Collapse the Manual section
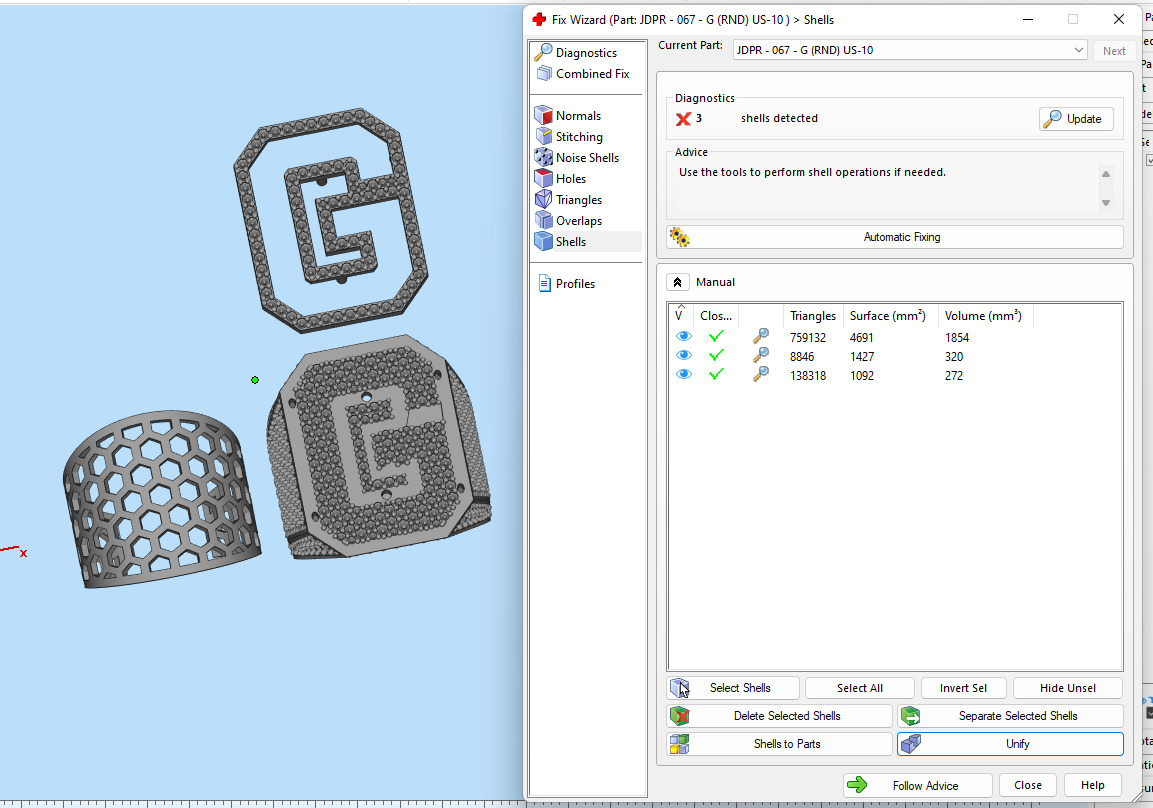Image resolution: width=1153 pixels, height=808 pixels. pyautogui.click(x=677, y=282)
